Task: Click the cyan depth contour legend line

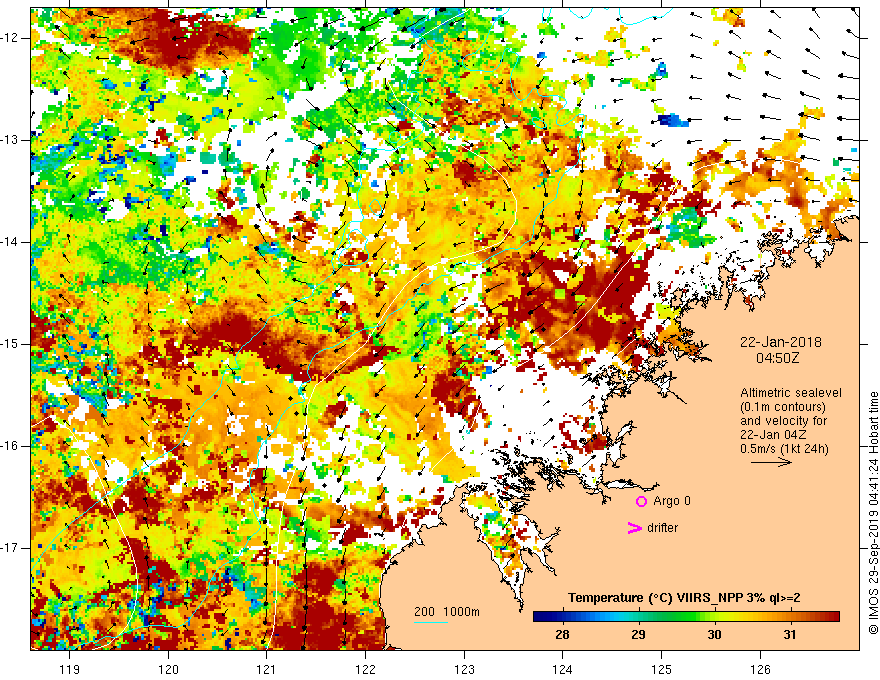Action: point(431,622)
